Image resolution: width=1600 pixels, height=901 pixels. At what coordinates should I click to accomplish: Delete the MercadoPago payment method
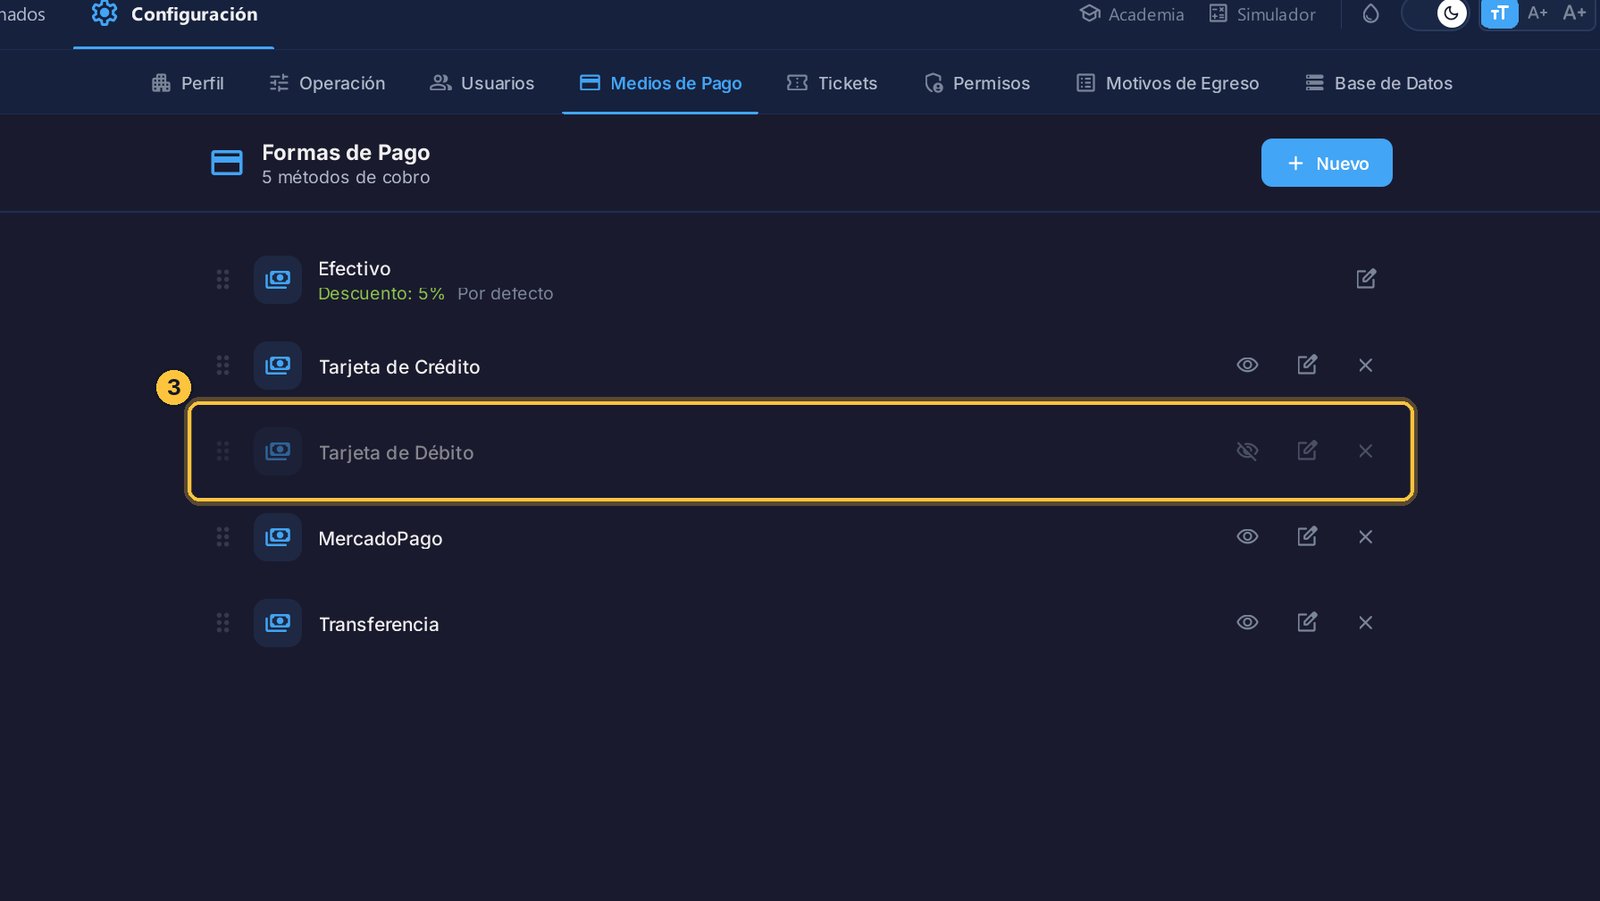(x=1366, y=537)
